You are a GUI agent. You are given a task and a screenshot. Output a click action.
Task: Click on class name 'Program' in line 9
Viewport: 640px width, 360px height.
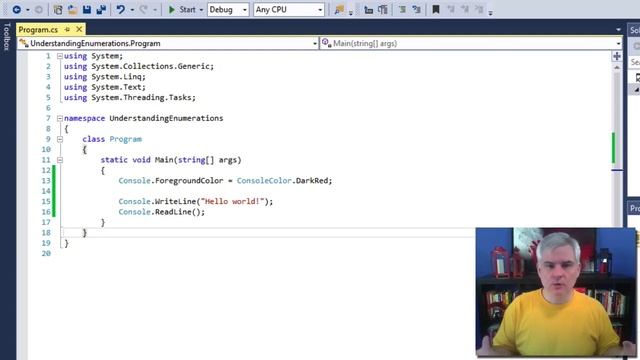click(125, 139)
